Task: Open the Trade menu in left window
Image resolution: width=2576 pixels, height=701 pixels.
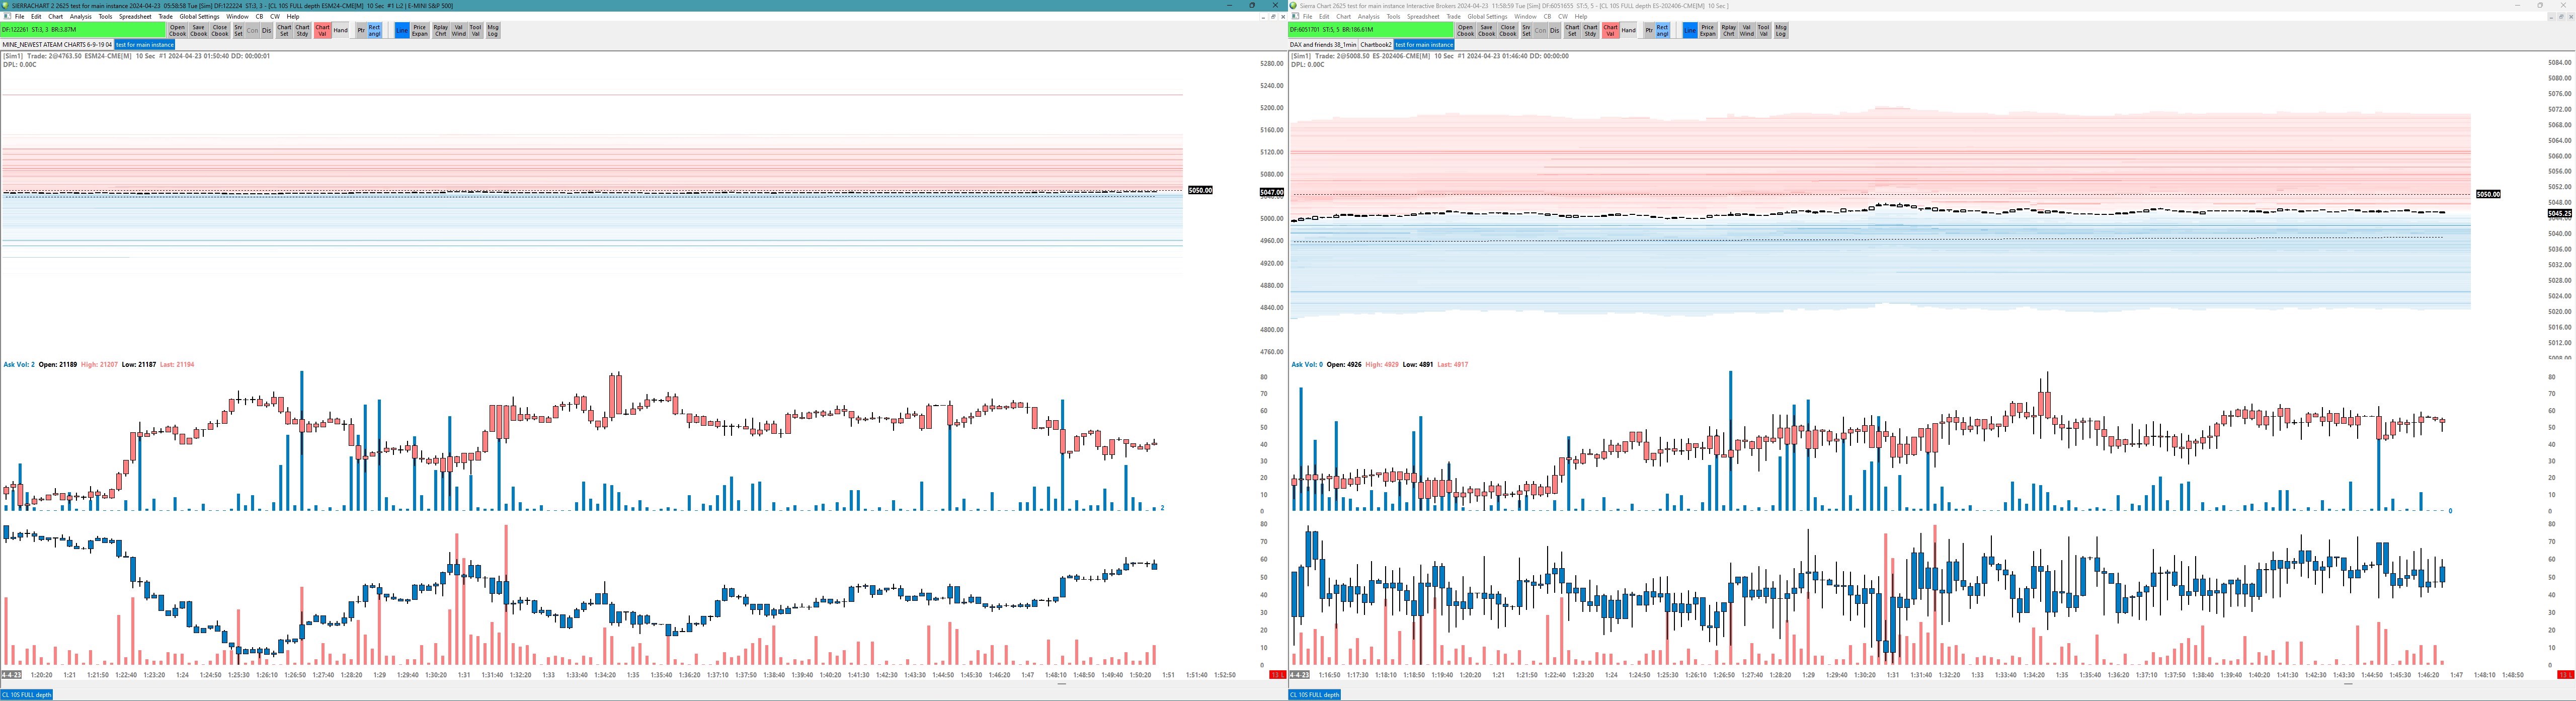Action: 165,17
